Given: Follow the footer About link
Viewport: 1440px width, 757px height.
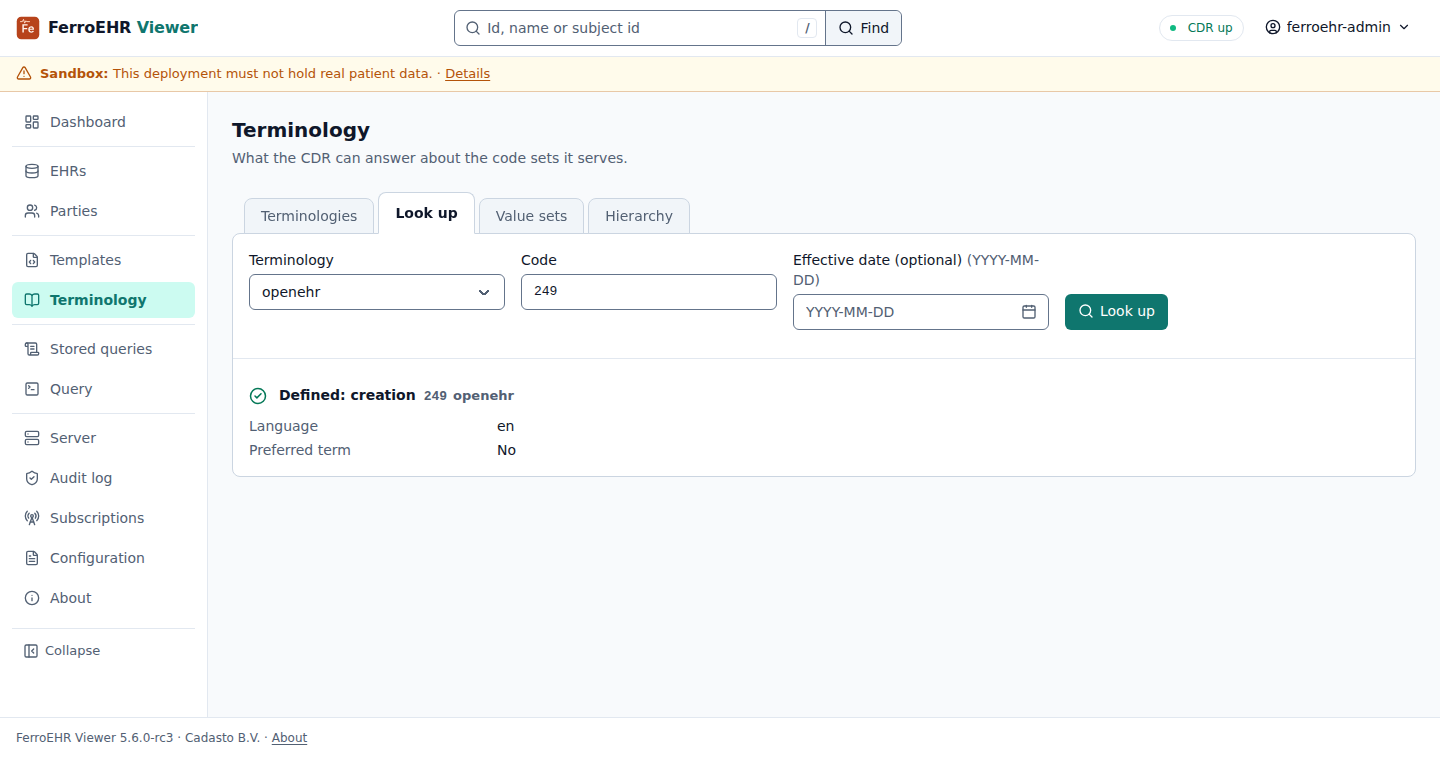Looking at the screenshot, I should coord(289,738).
